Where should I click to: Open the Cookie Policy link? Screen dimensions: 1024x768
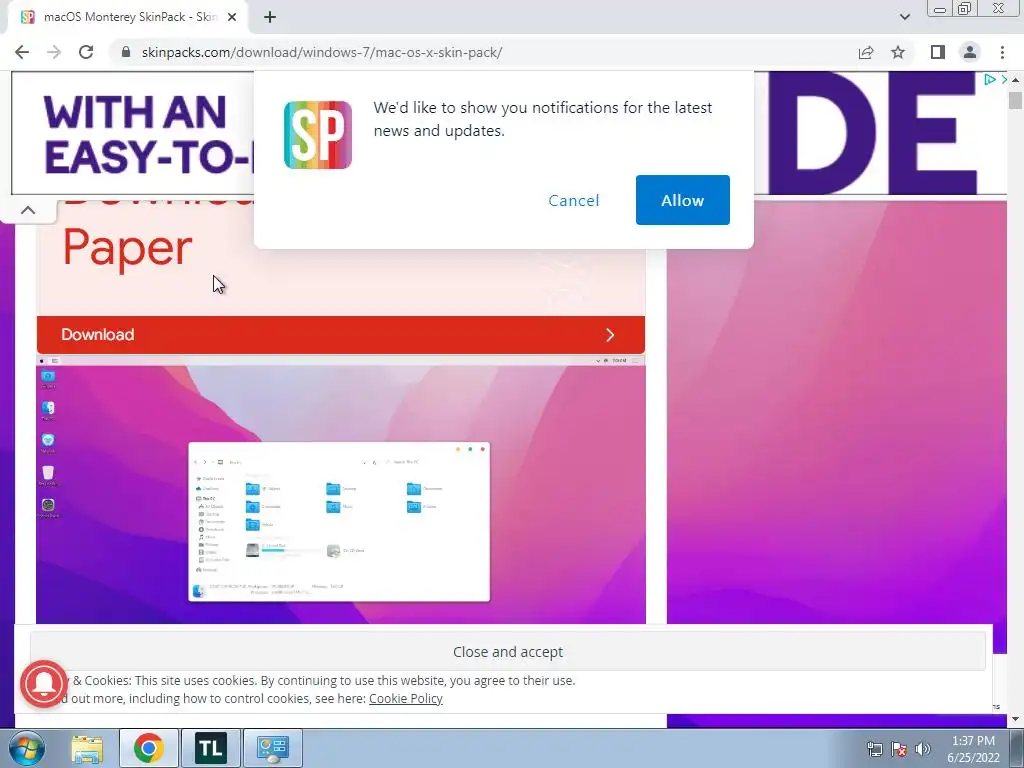(406, 699)
